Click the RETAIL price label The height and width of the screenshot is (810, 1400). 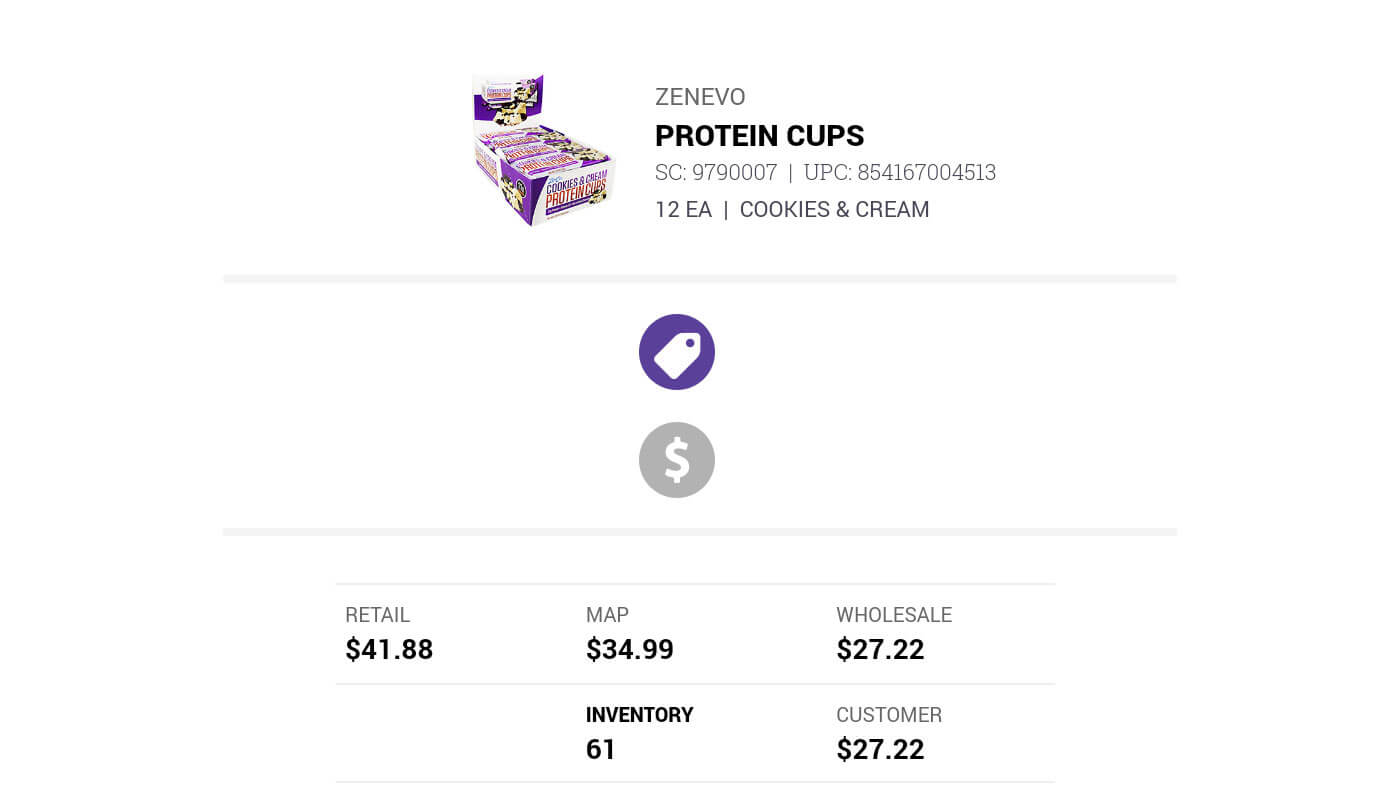click(378, 615)
